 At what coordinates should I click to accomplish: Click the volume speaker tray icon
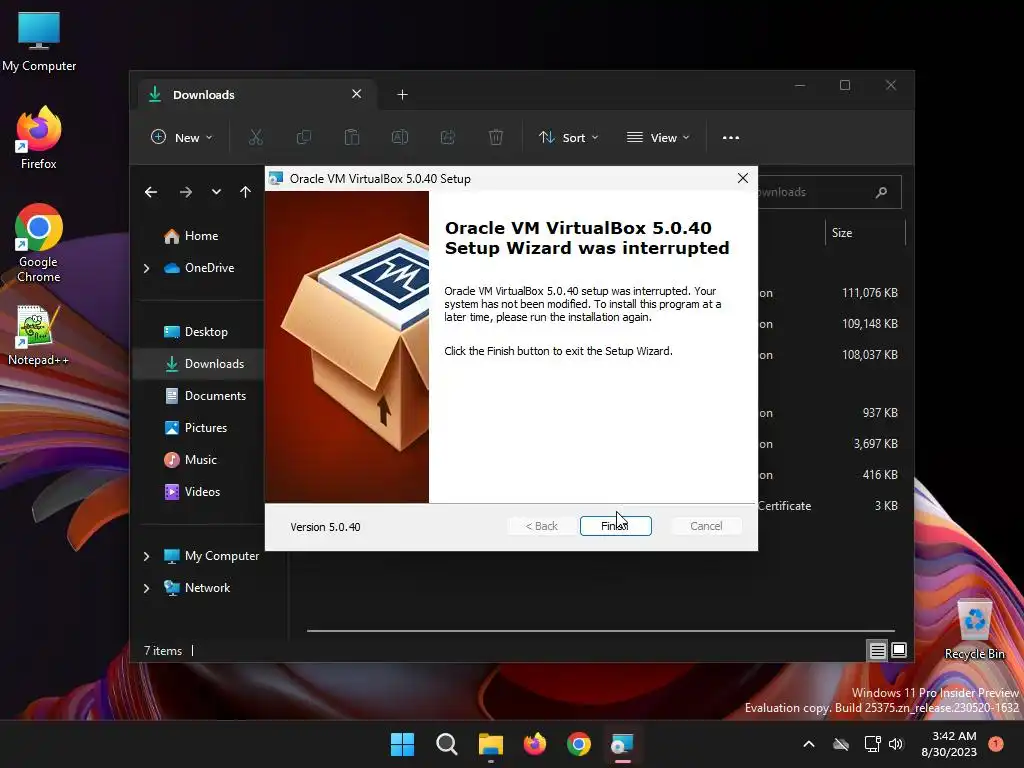point(896,744)
